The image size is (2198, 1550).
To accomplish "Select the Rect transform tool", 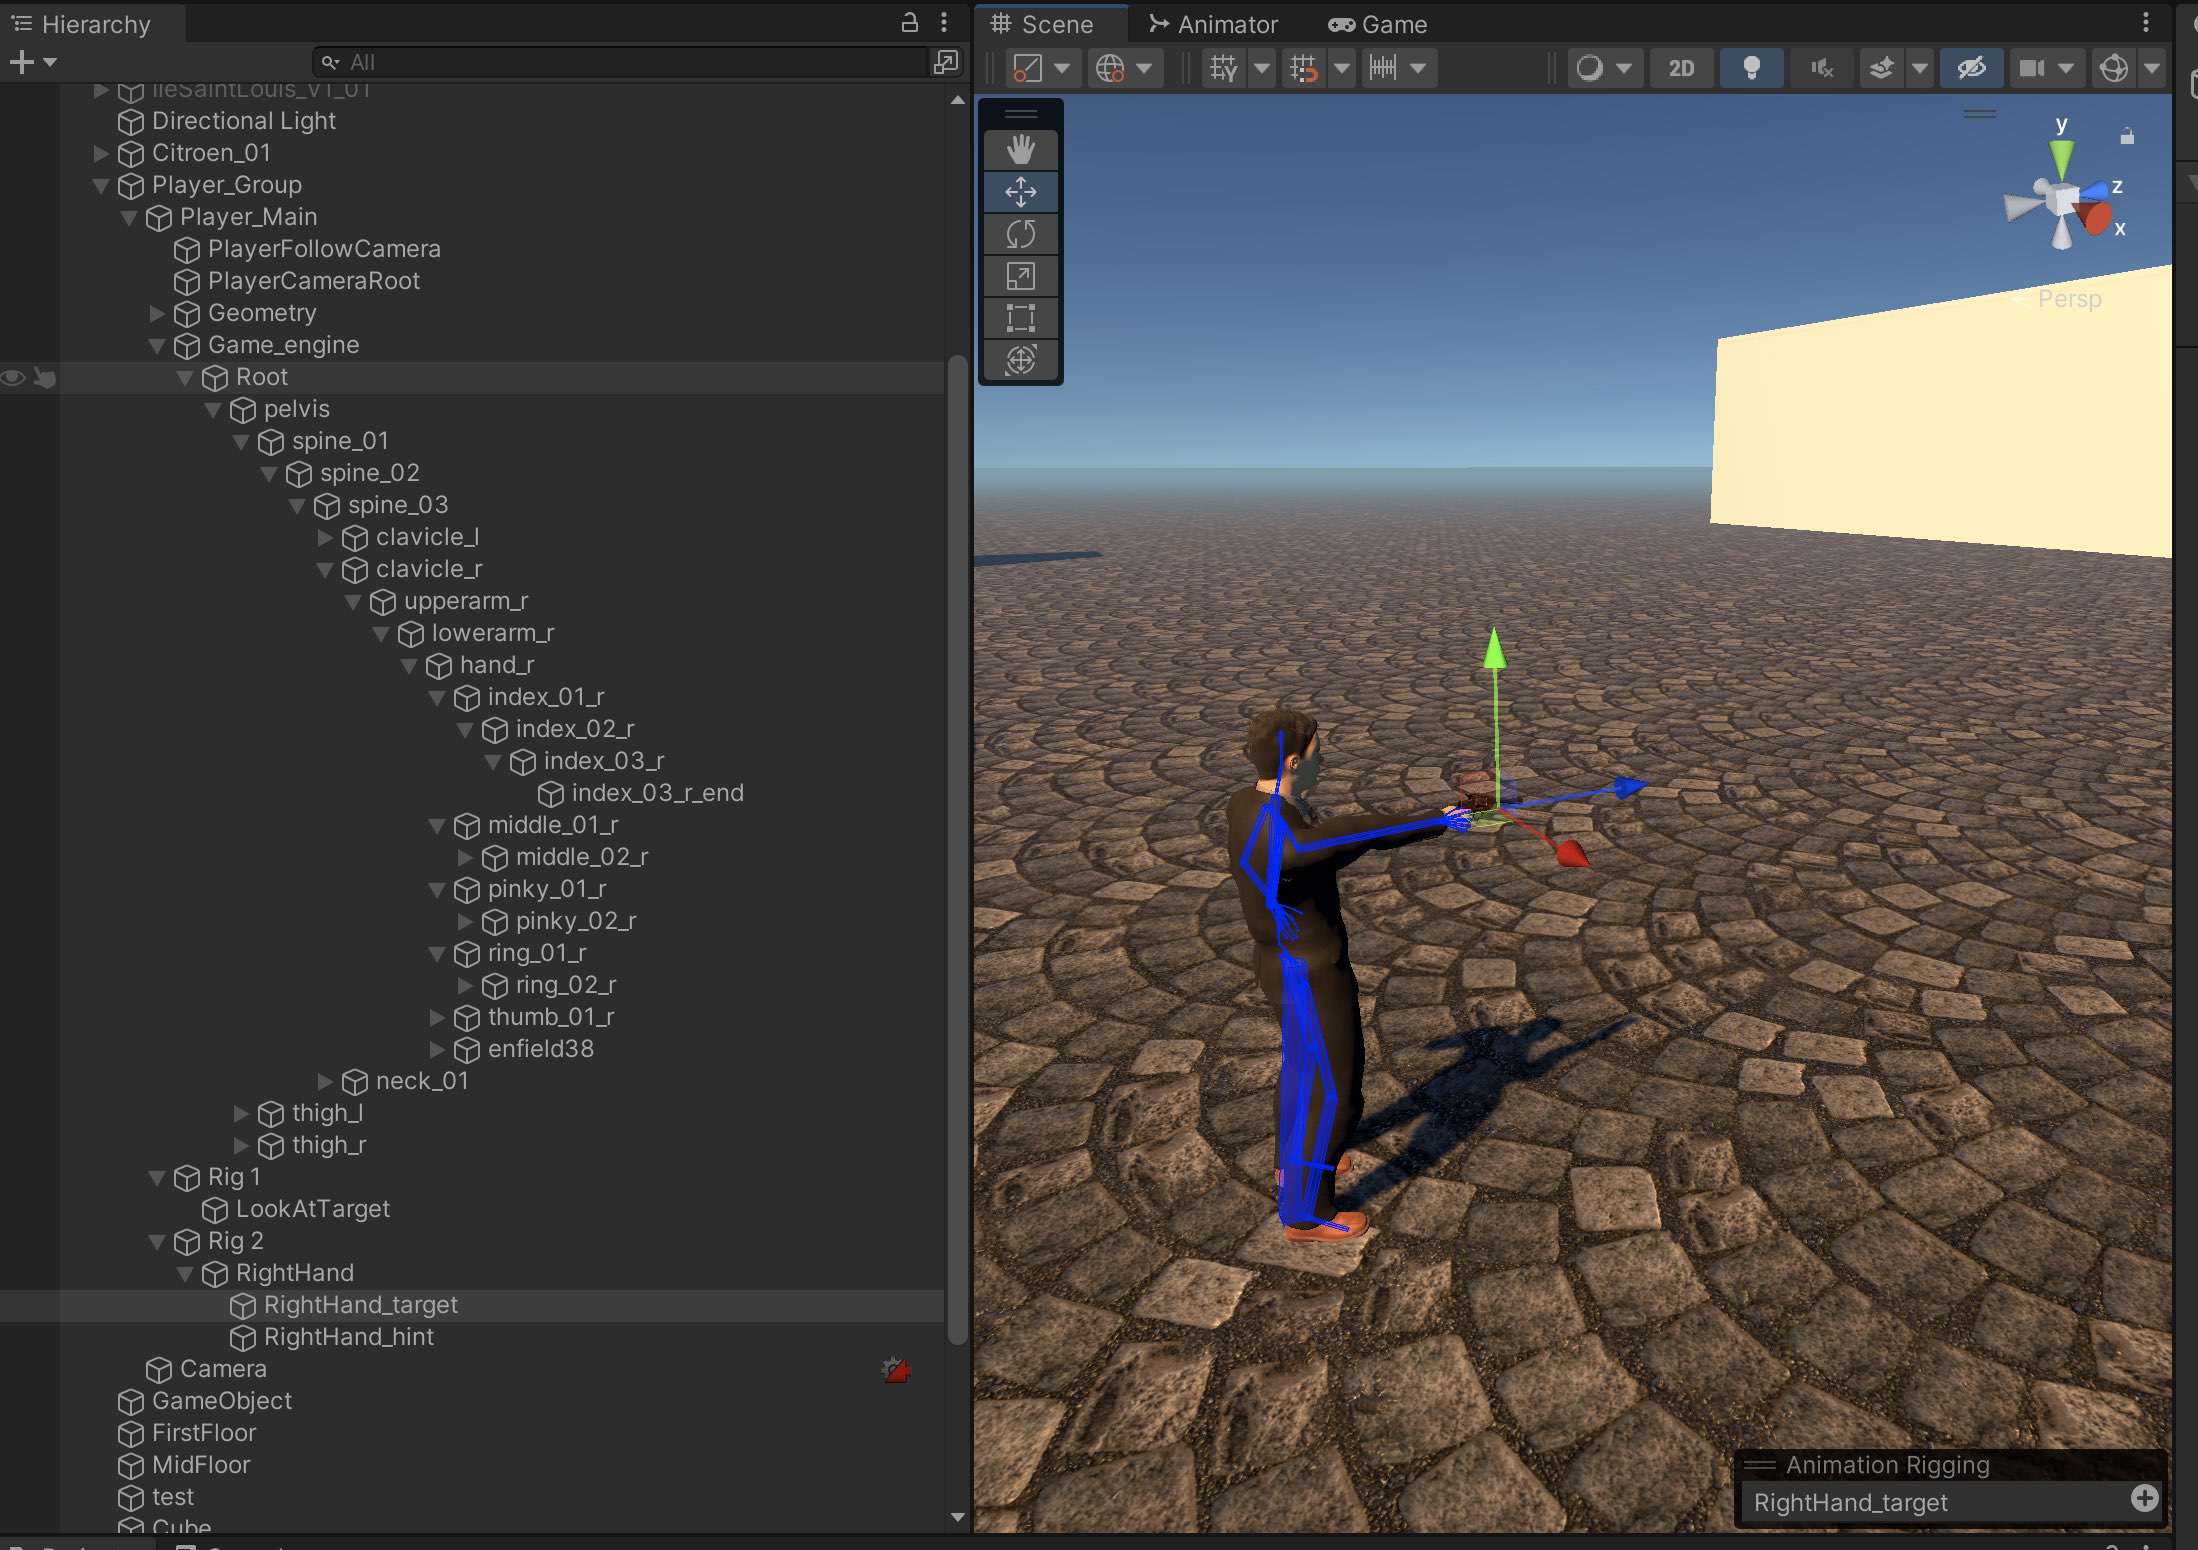I will click(x=1020, y=318).
